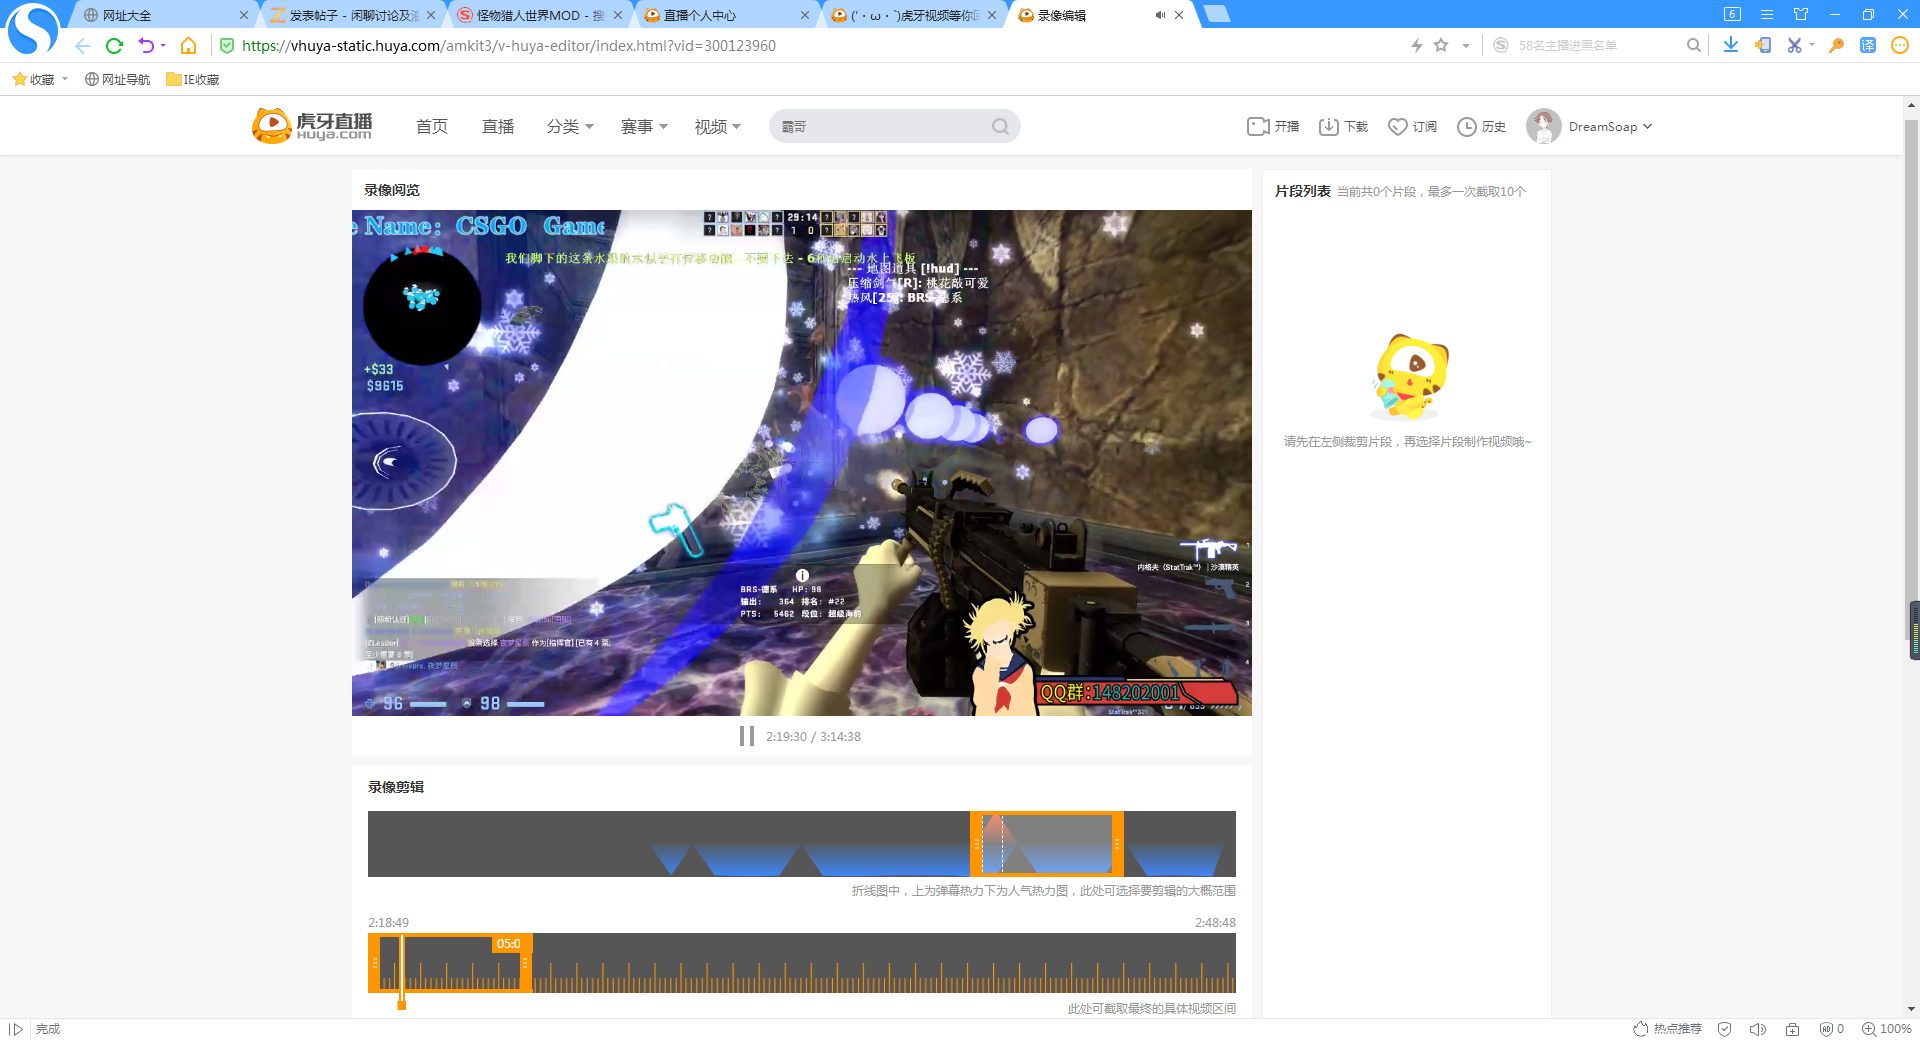Click the orange selection on heat map timeline

pos(1047,844)
